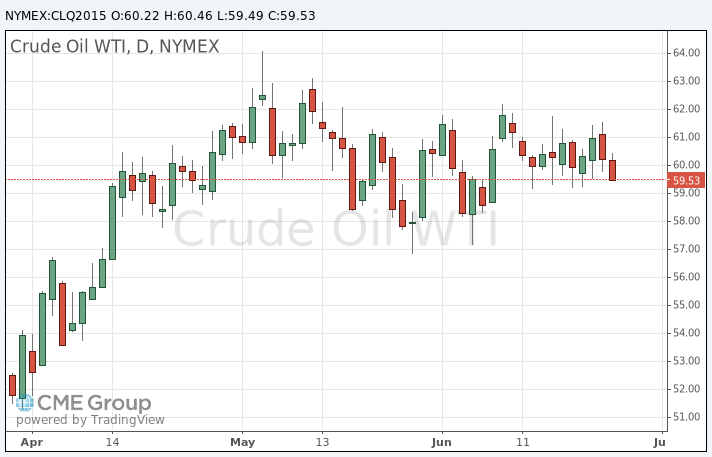This screenshot has height=457, width=712.
Task: Click the "11" date axis marker
Action: click(522, 441)
